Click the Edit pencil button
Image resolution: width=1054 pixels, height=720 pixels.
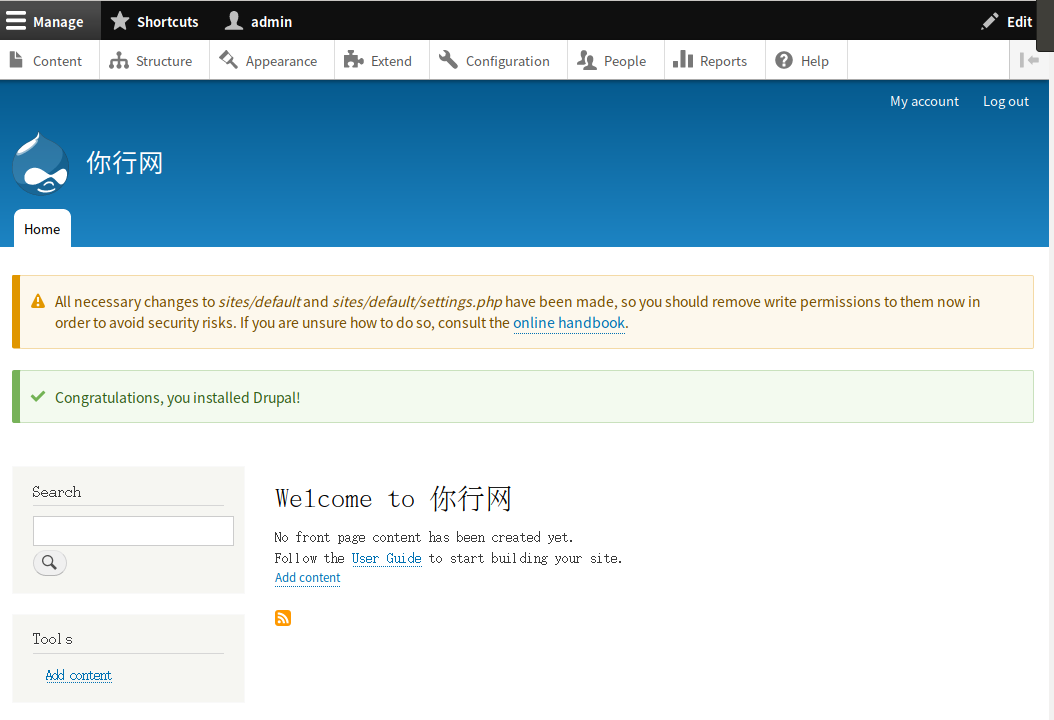coord(1006,22)
